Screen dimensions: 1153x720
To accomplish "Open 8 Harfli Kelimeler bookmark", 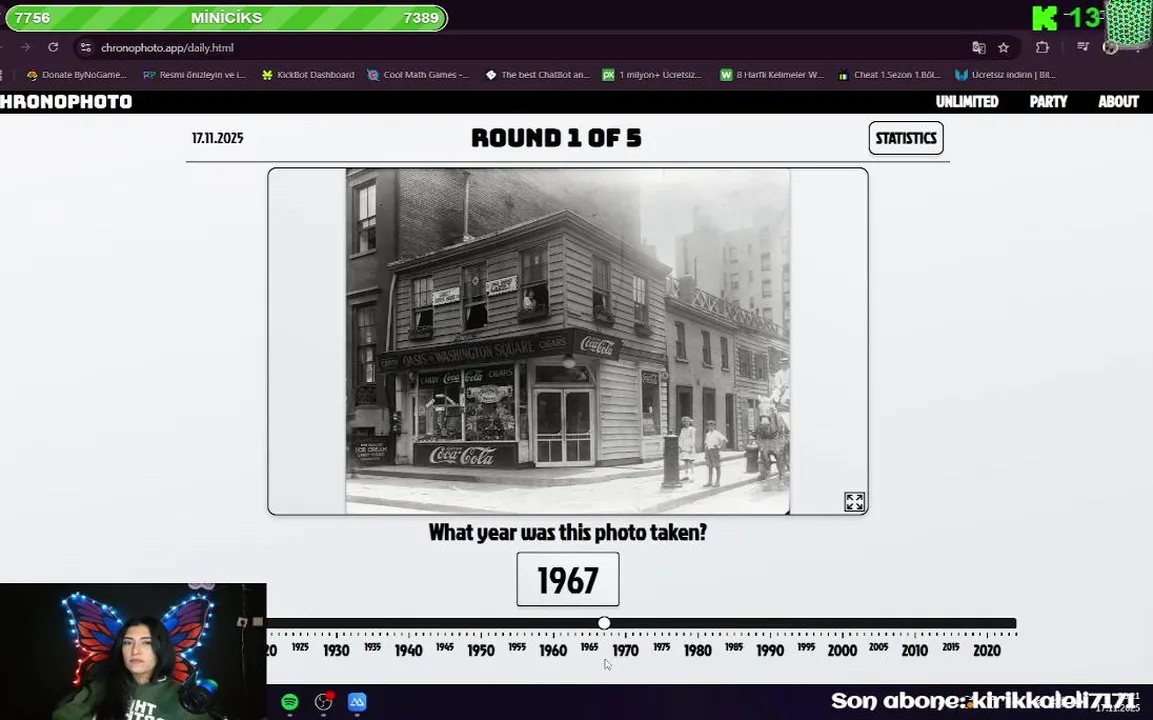I will 771,74.
